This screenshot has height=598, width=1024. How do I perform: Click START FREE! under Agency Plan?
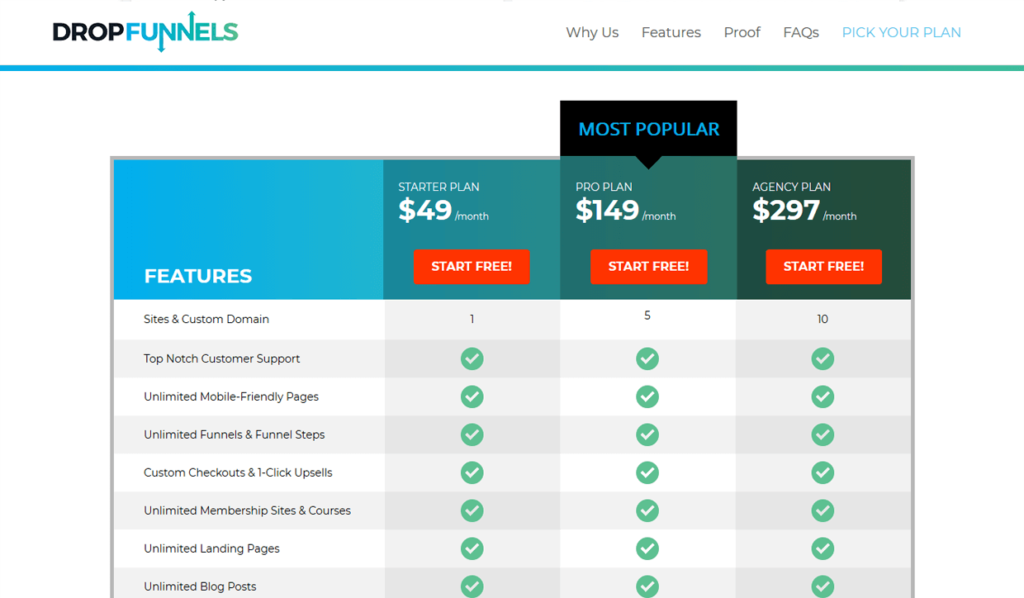click(x=824, y=266)
